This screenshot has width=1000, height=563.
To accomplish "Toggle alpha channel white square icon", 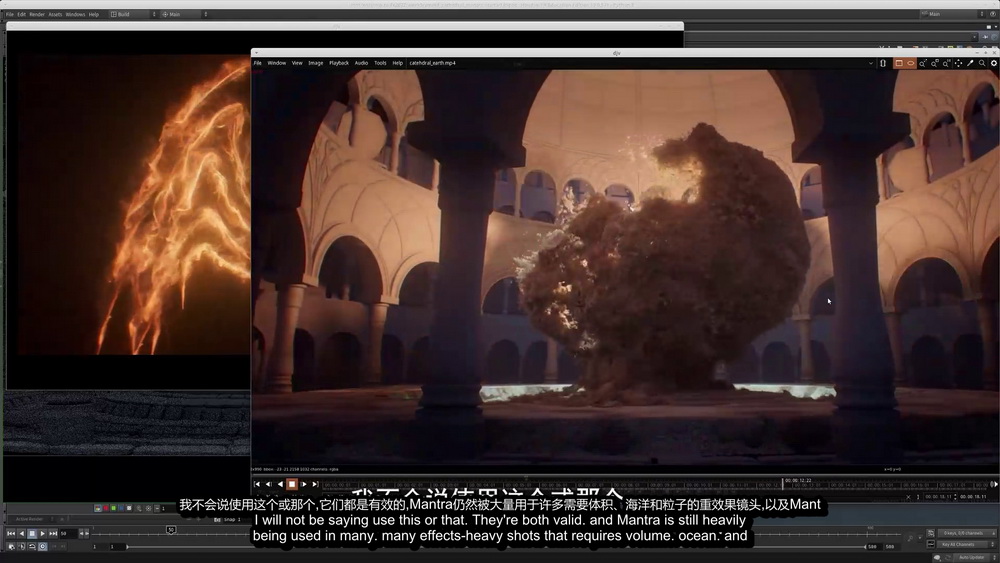I will point(129,508).
